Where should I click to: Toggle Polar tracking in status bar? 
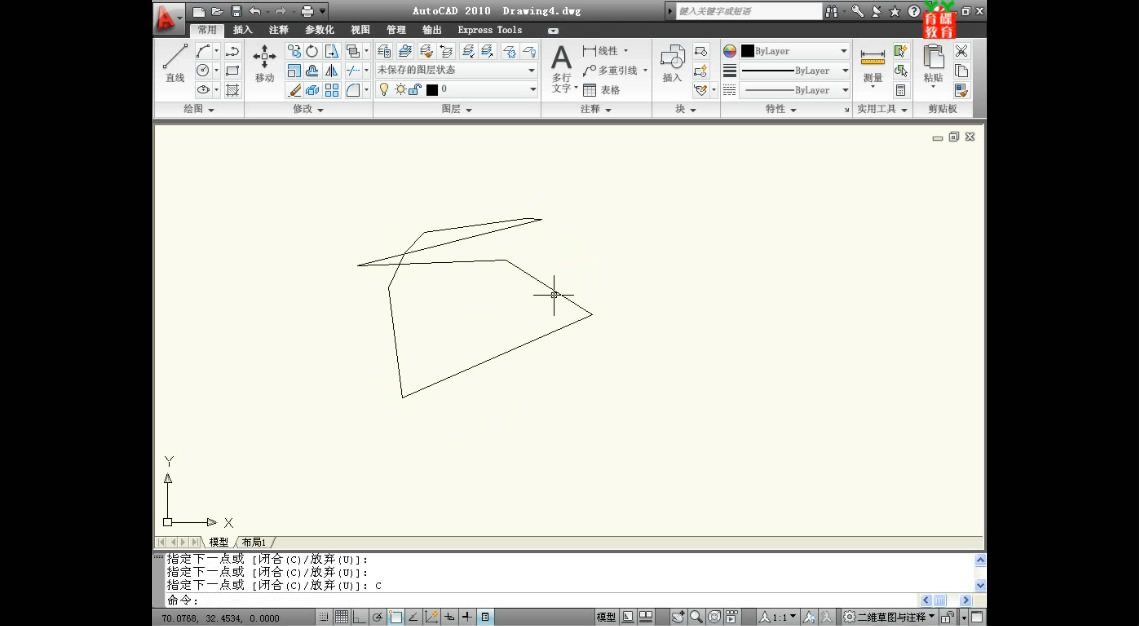pos(377,617)
